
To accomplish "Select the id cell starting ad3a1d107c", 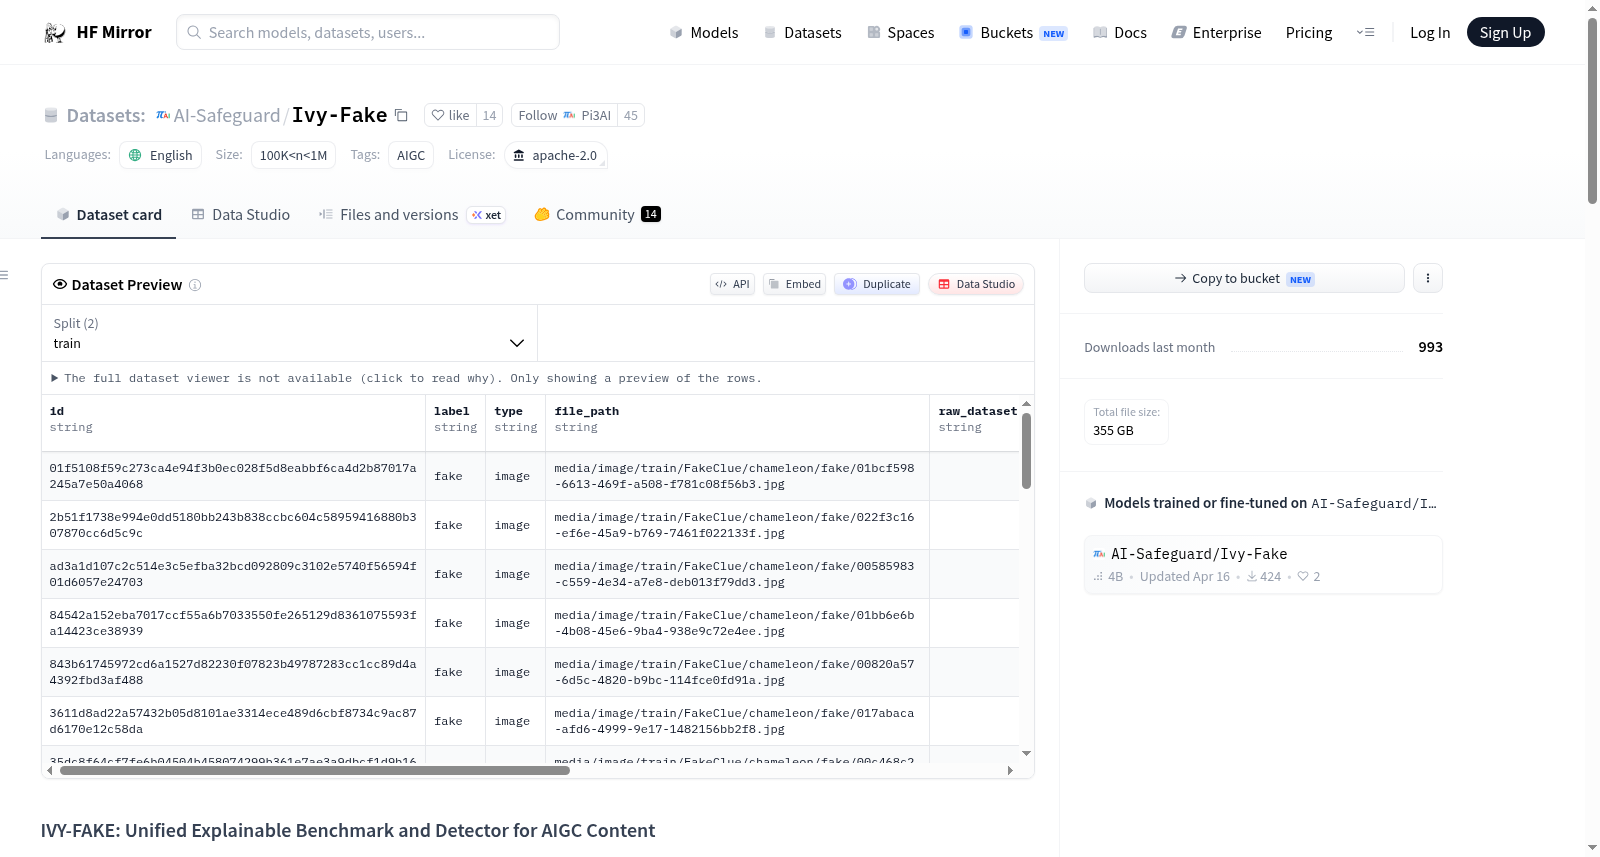I will (233, 574).
